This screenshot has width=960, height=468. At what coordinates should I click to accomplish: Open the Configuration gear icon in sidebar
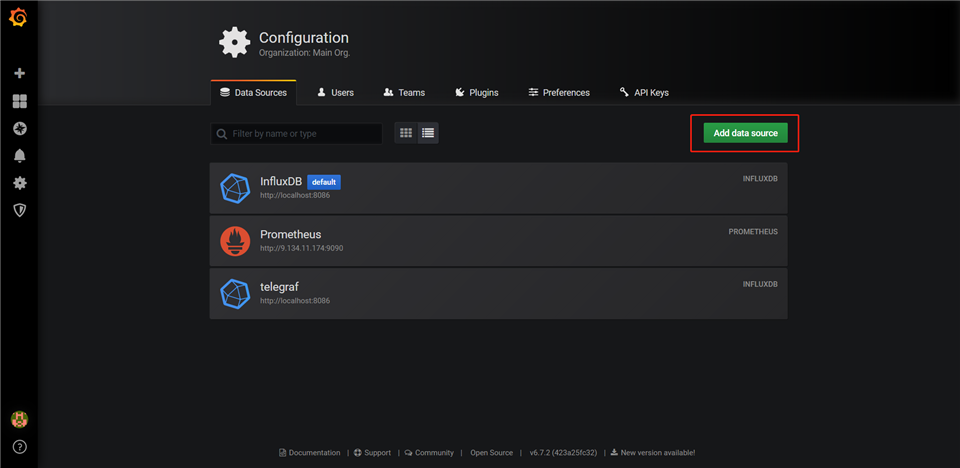[x=20, y=183]
